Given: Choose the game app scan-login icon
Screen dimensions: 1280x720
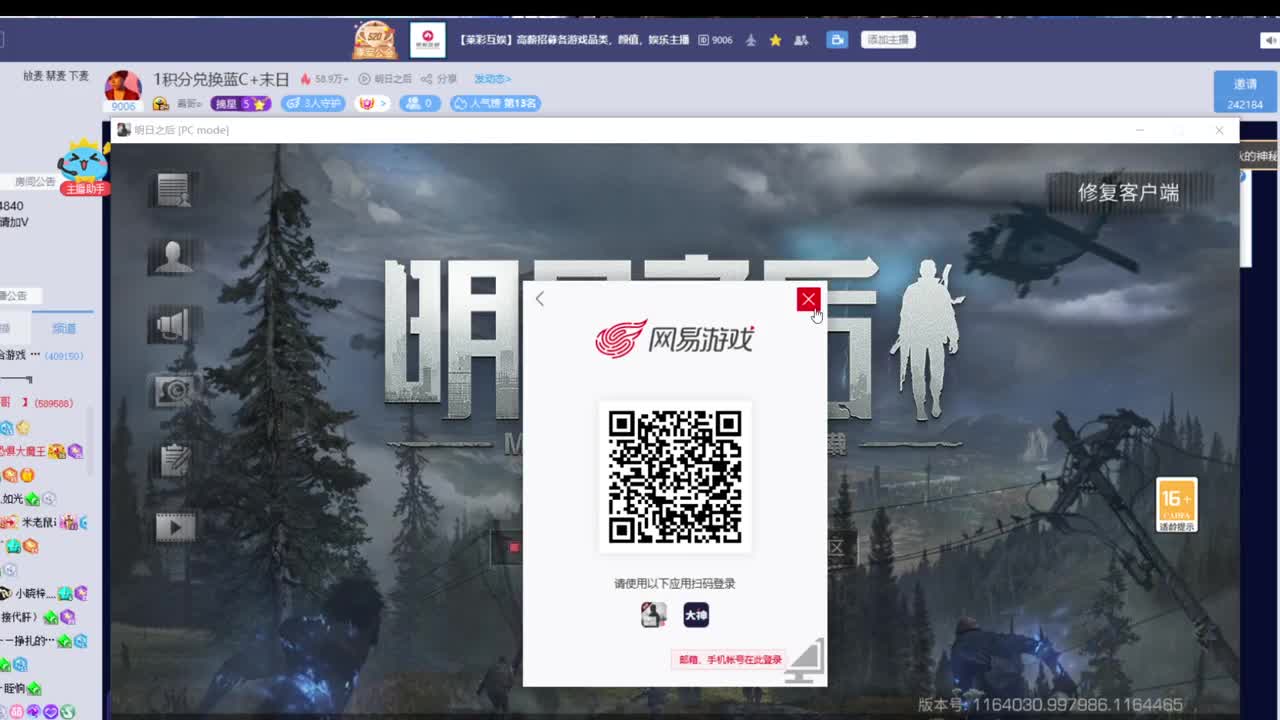Looking at the screenshot, I should pos(654,615).
